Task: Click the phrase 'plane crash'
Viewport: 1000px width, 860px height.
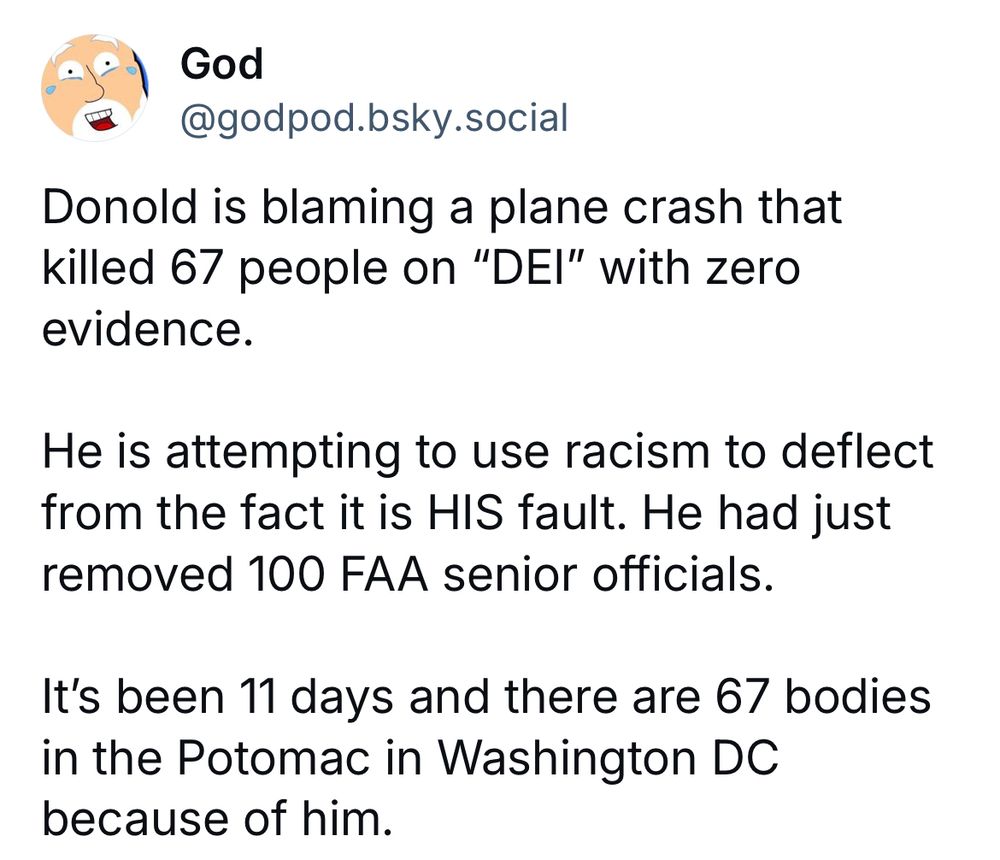Action: point(616,210)
